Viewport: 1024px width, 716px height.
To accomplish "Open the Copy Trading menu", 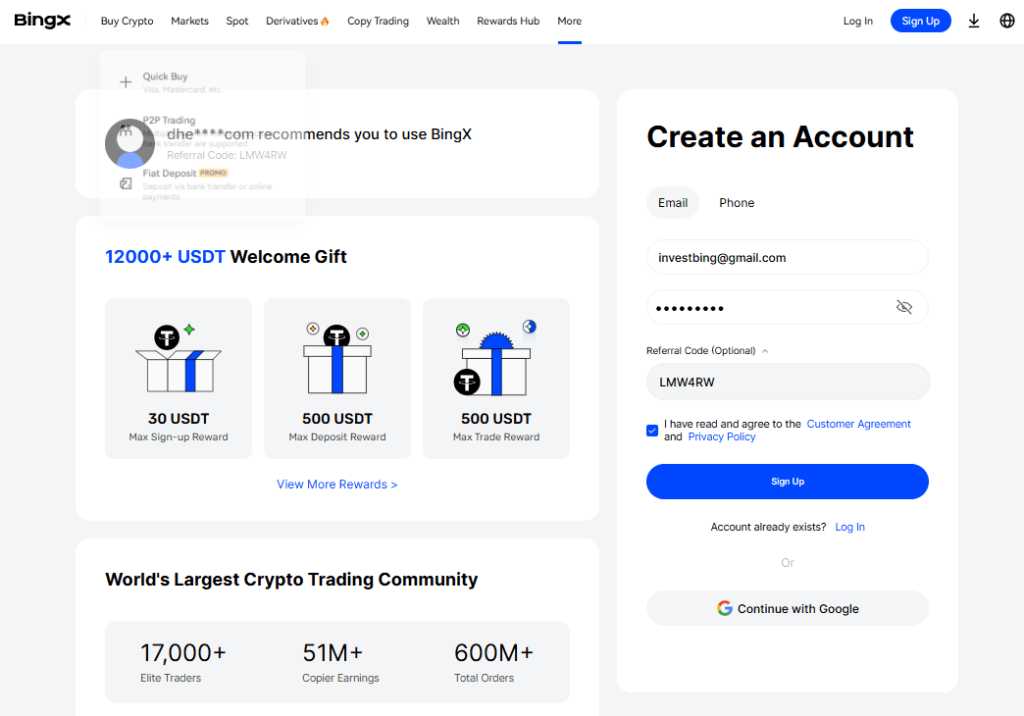I will 378,21.
